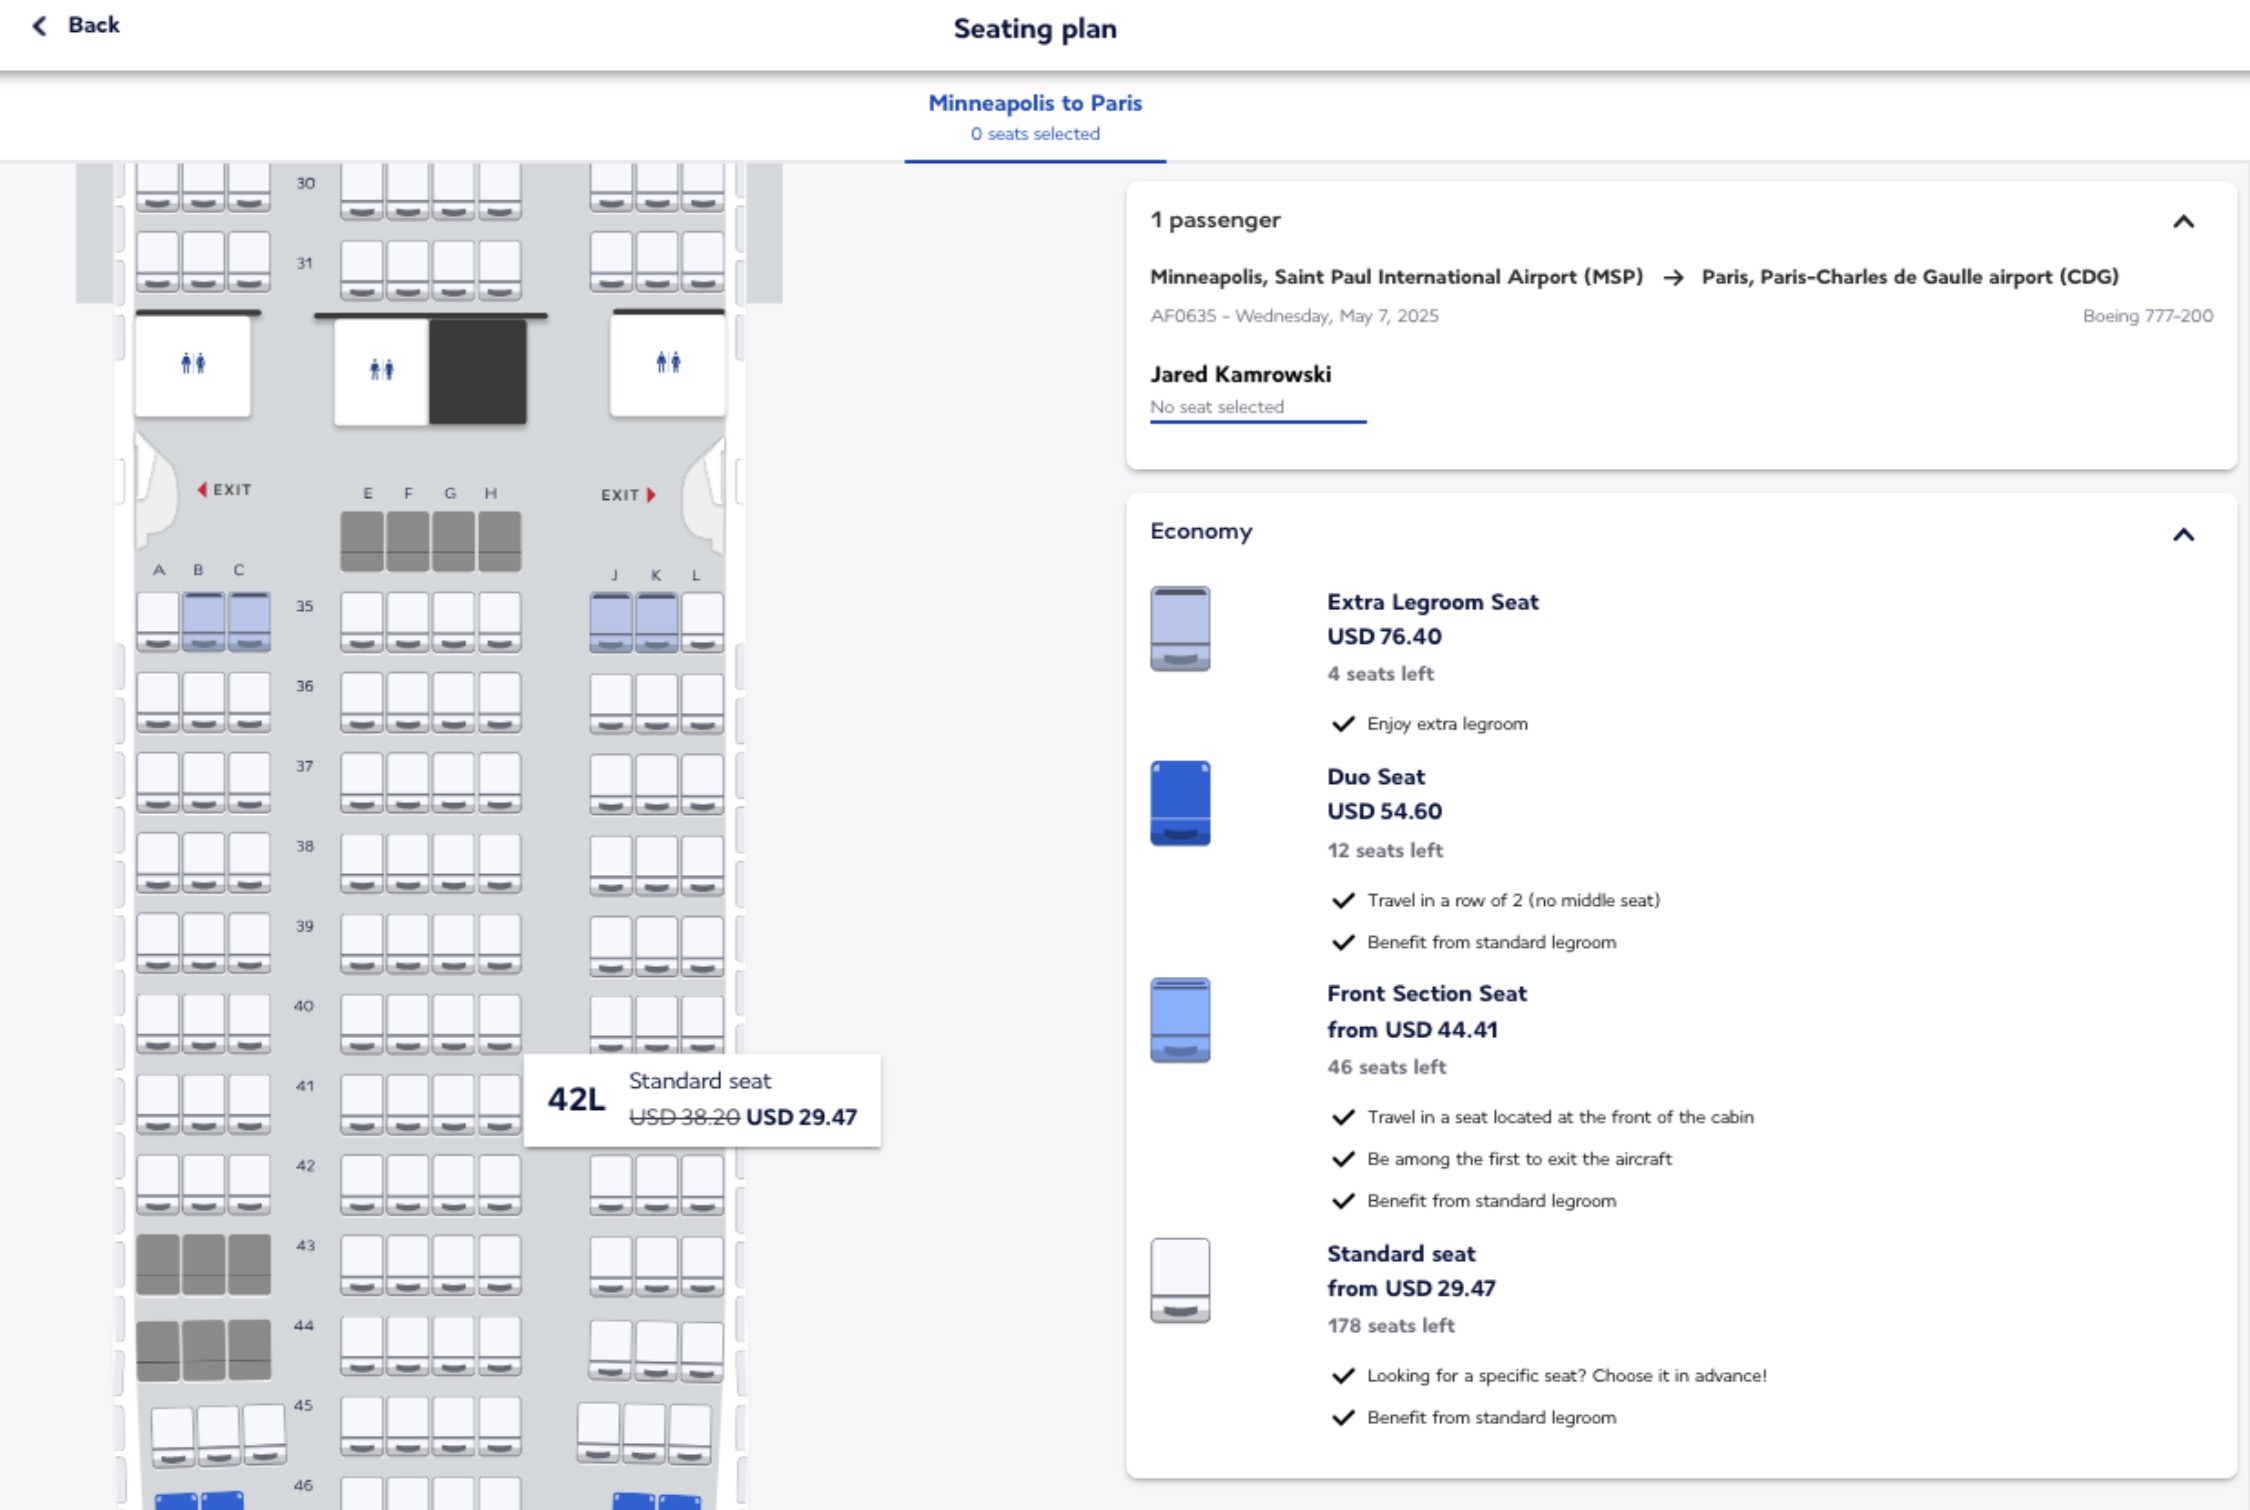2250x1510 pixels.
Task: Click the arrow icon between MSP and CDG
Action: [x=1672, y=279]
